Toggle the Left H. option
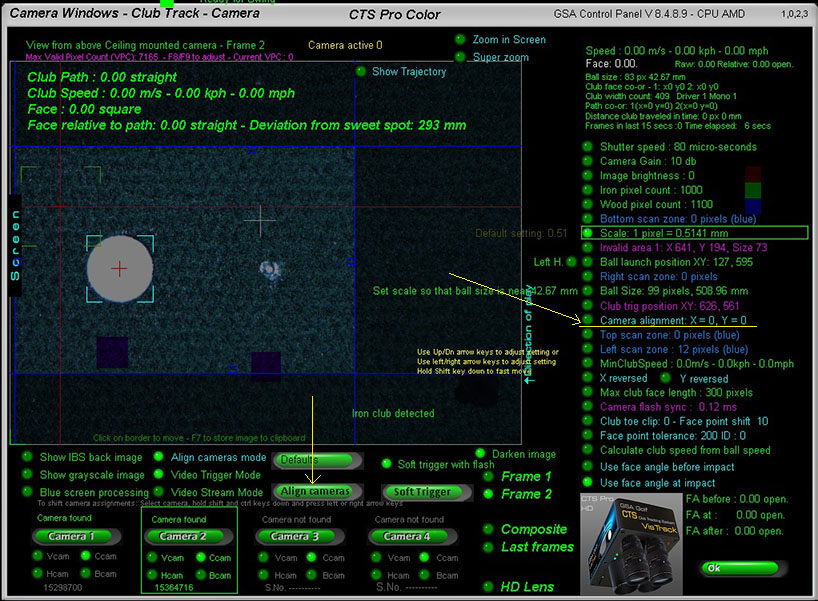Image resolution: width=818 pixels, height=601 pixels. click(x=571, y=262)
